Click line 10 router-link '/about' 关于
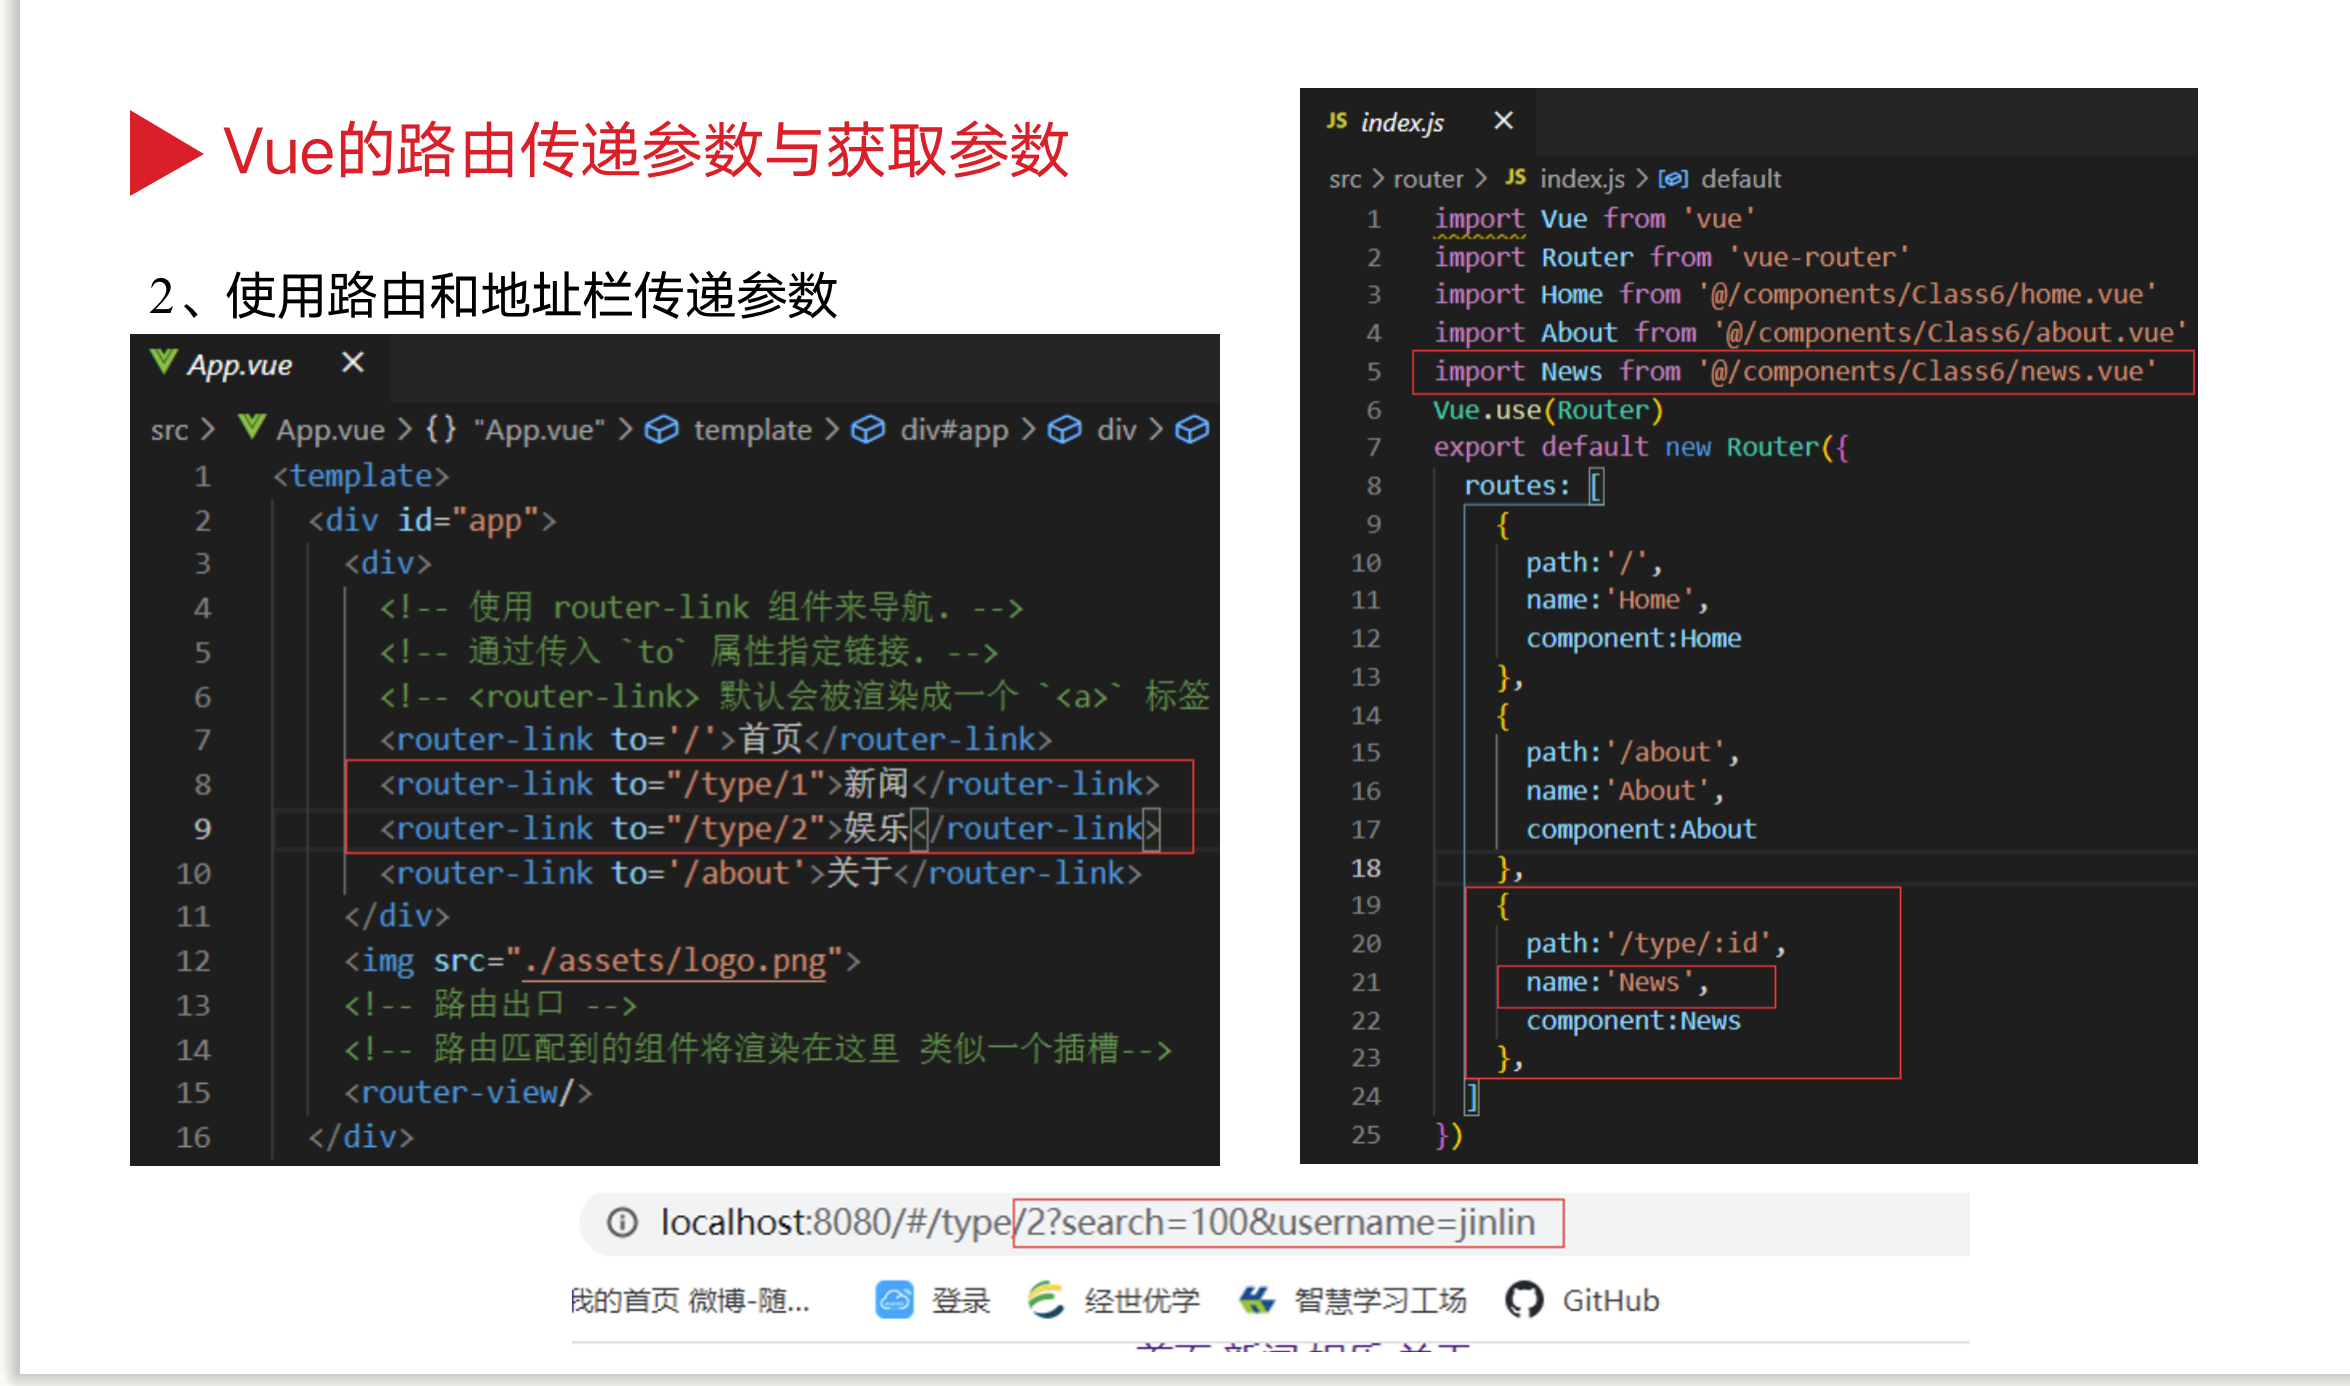Image resolution: width=2350 pixels, height=1386 pixels. coord(760,873)
